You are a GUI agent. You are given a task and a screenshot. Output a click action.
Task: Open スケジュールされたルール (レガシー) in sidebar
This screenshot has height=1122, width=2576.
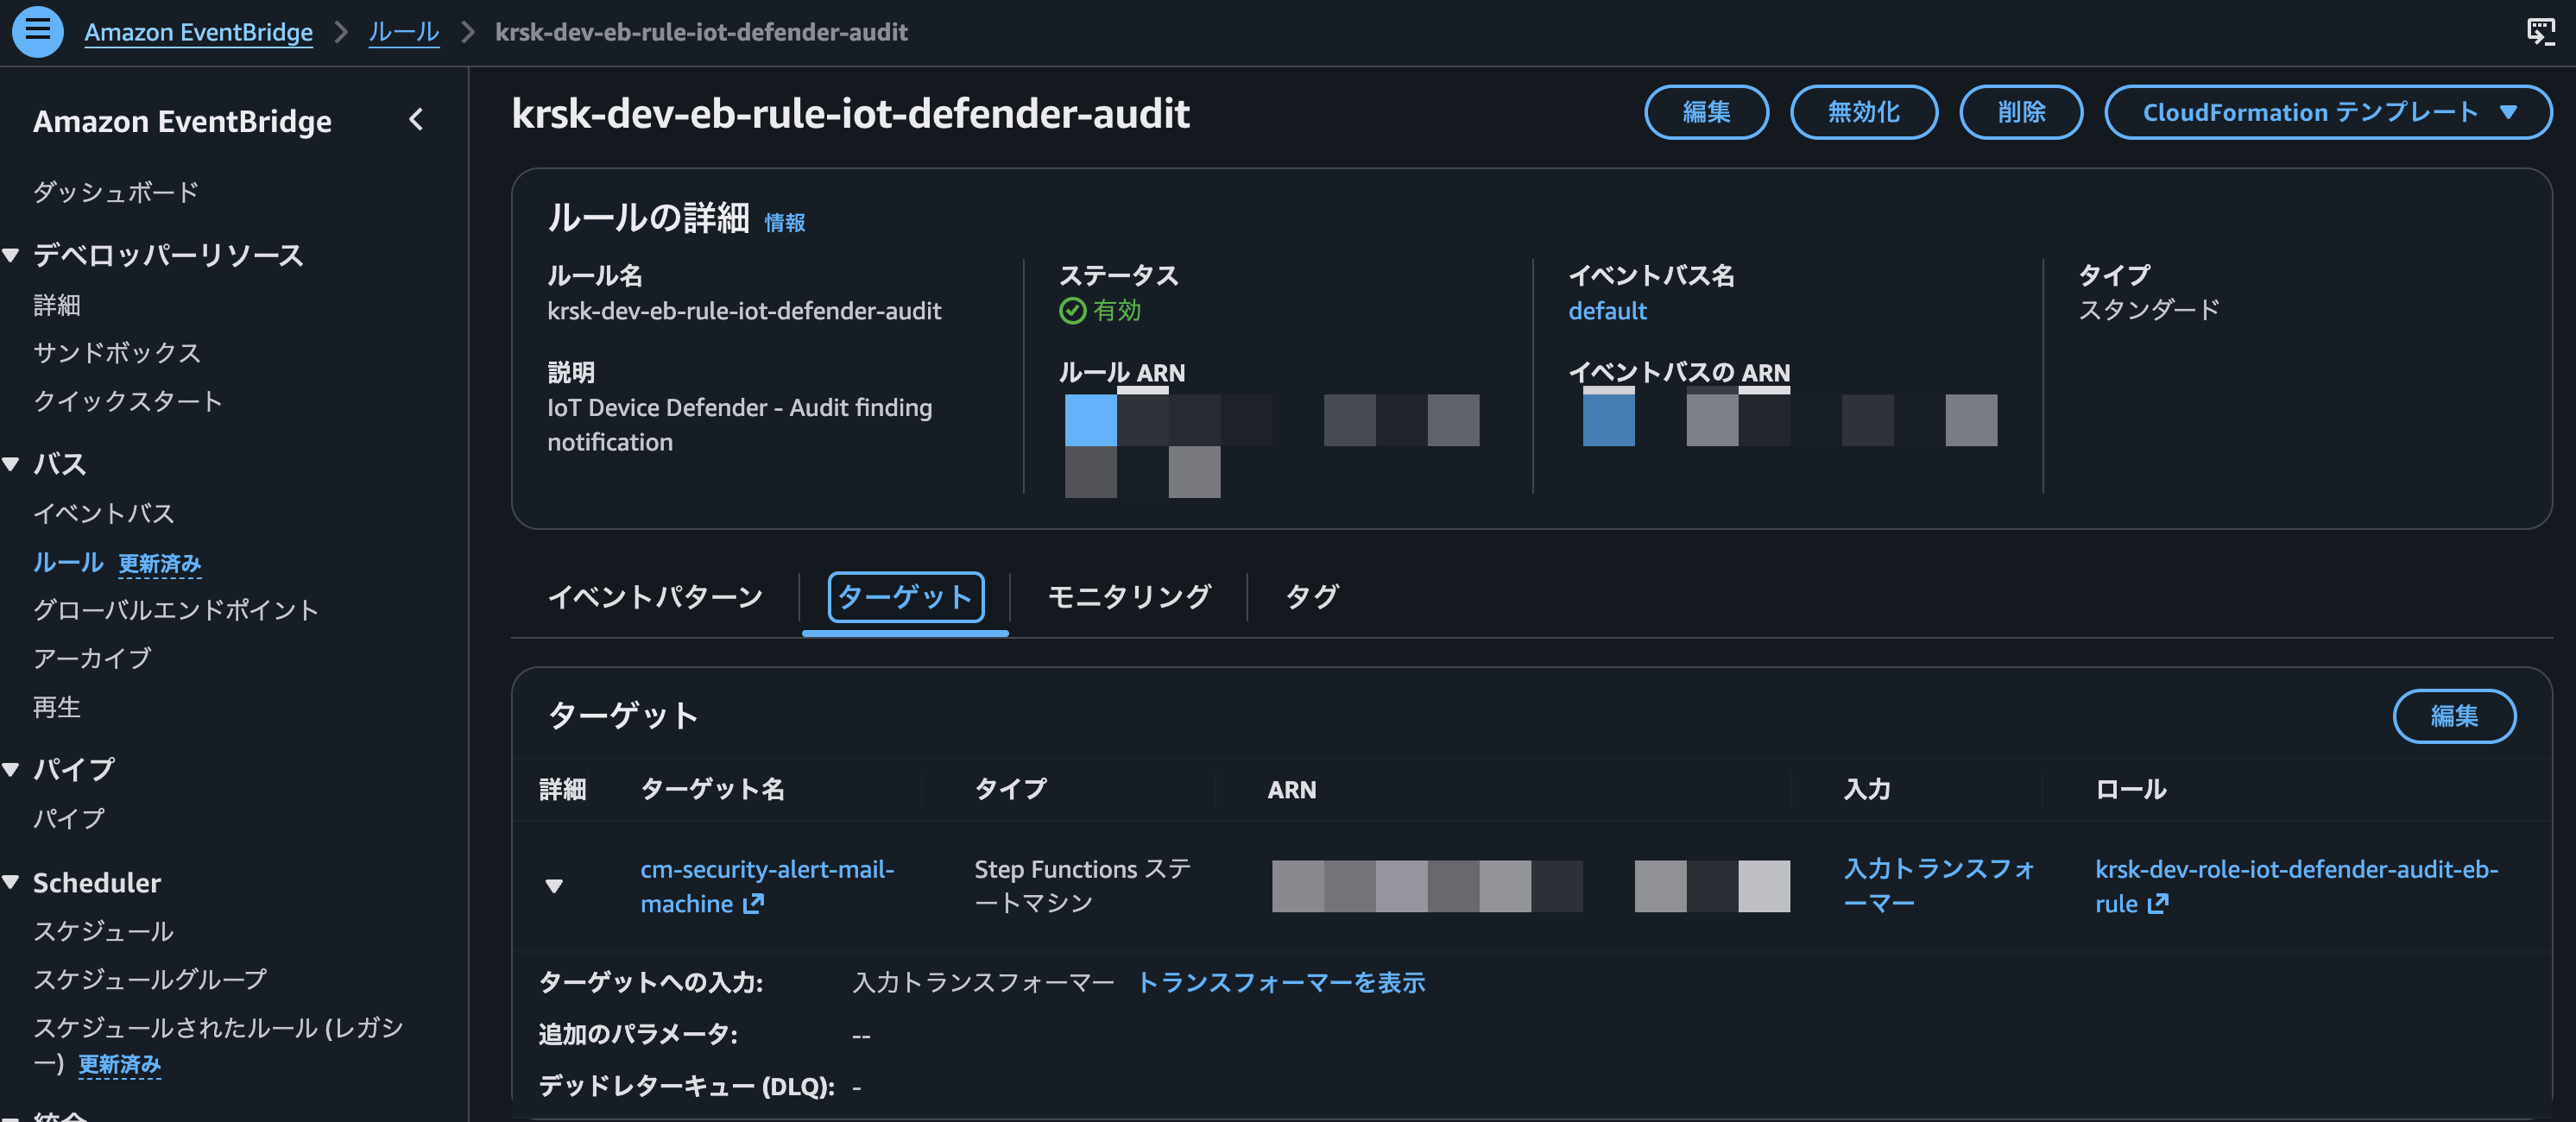tap(218, 1045)
